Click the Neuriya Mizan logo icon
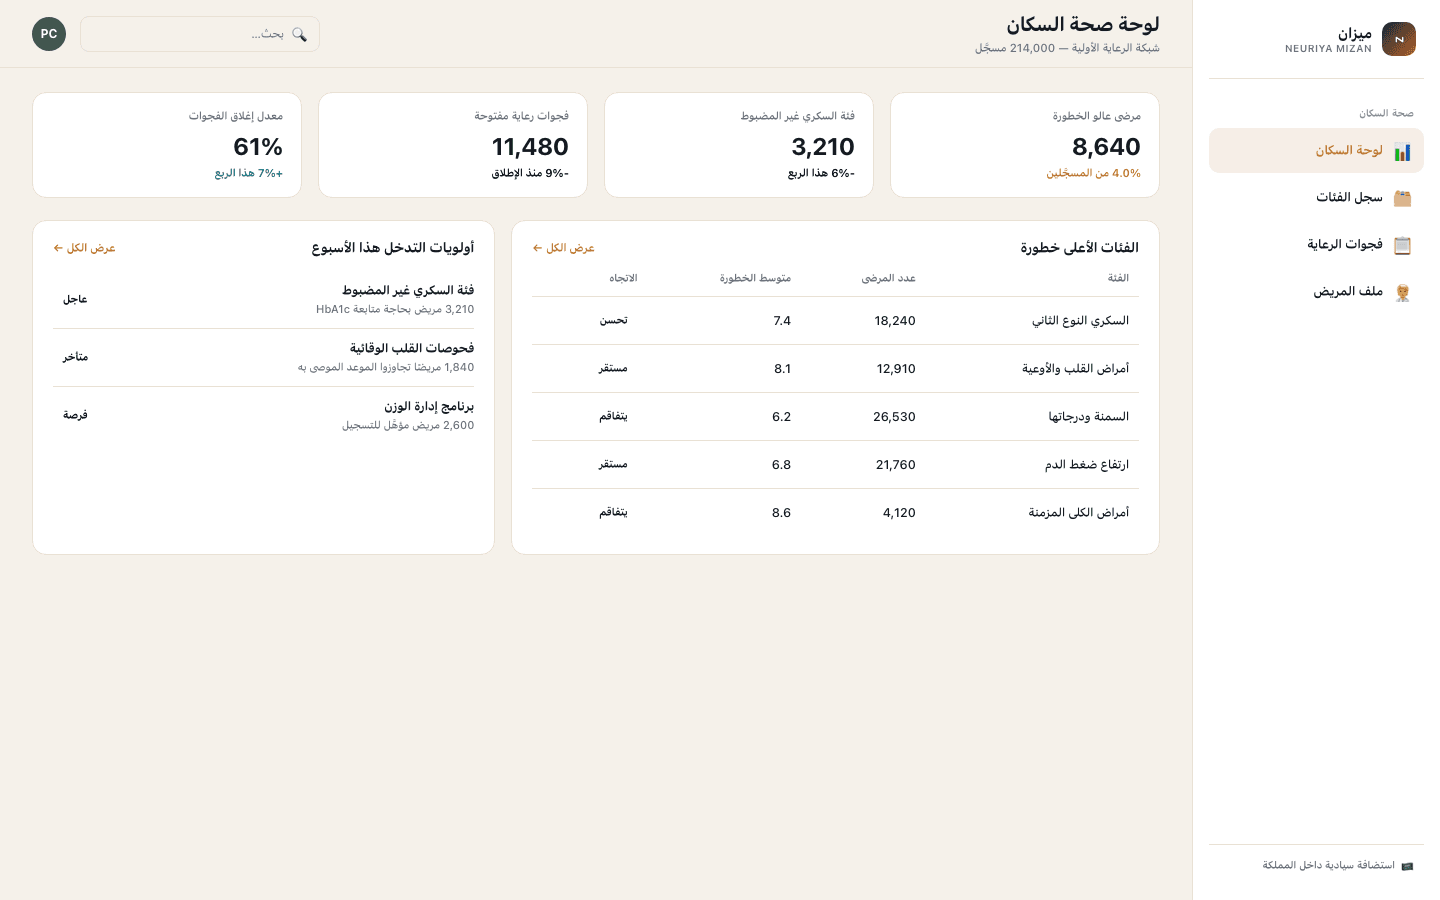This screenshot has height=900, width=1440. (x=1399, y=39)
